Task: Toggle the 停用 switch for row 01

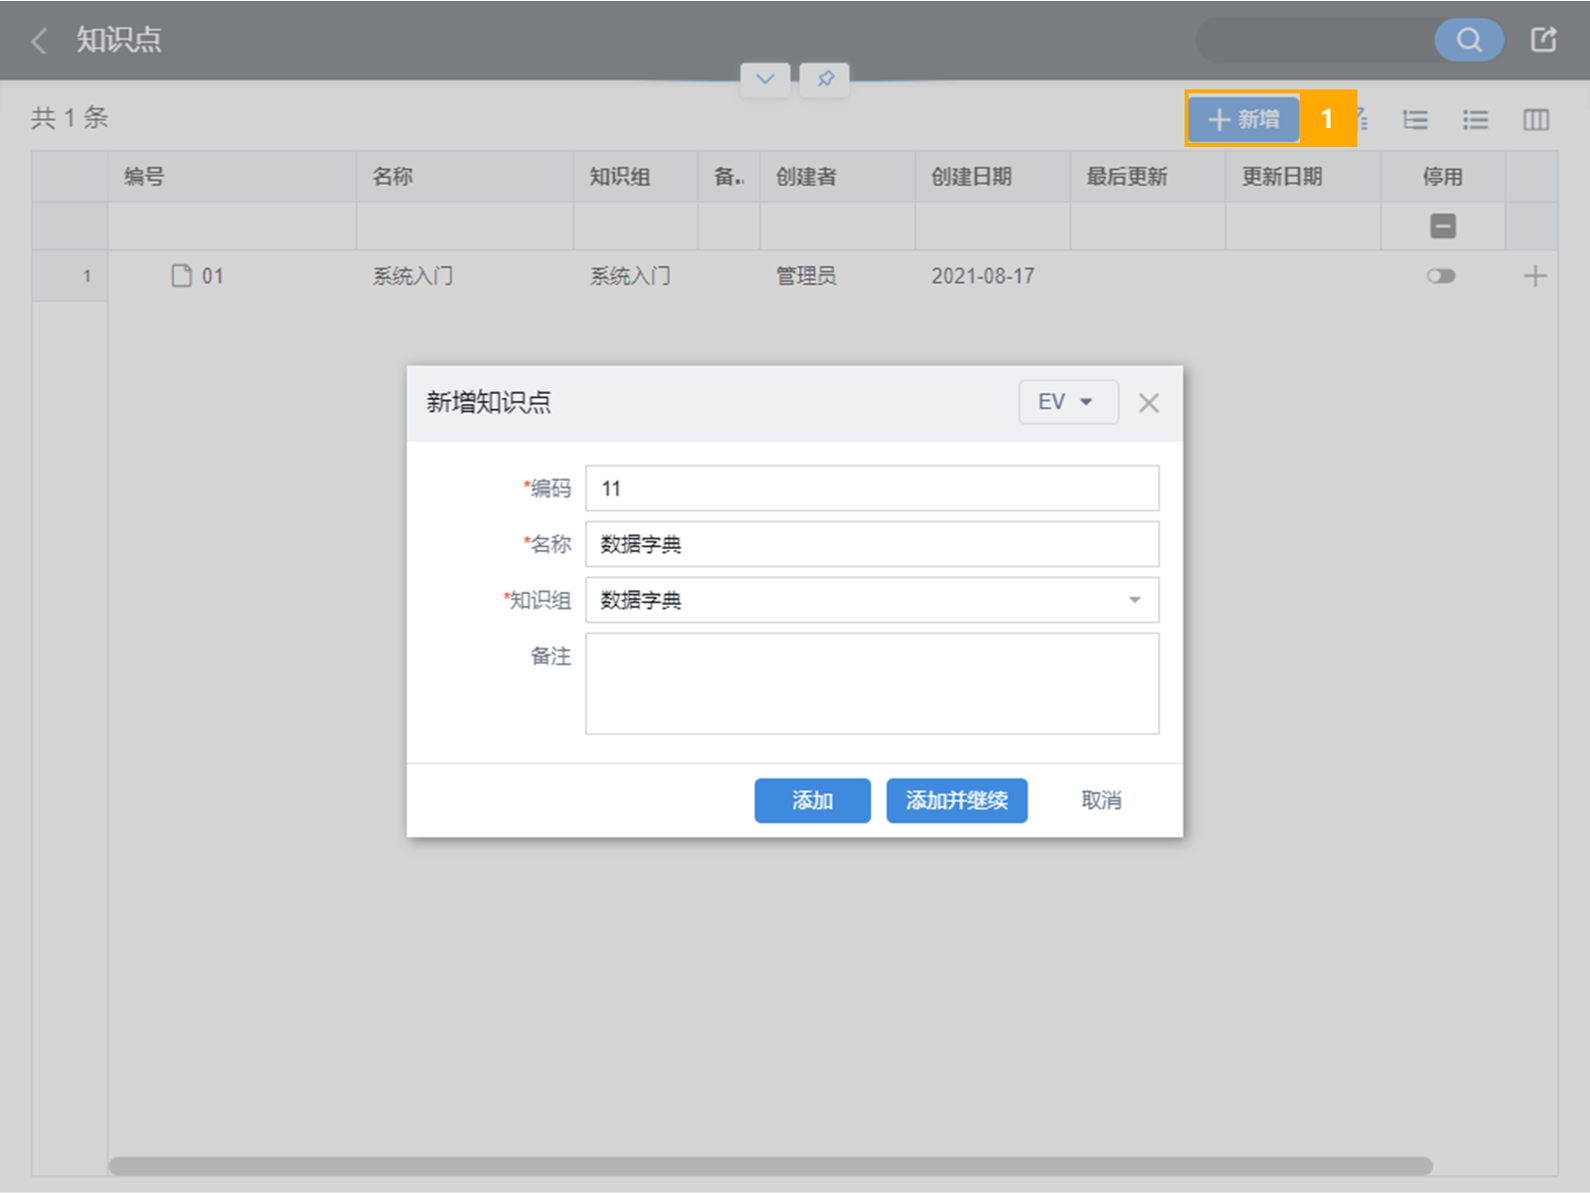Action: [1441, 276]
